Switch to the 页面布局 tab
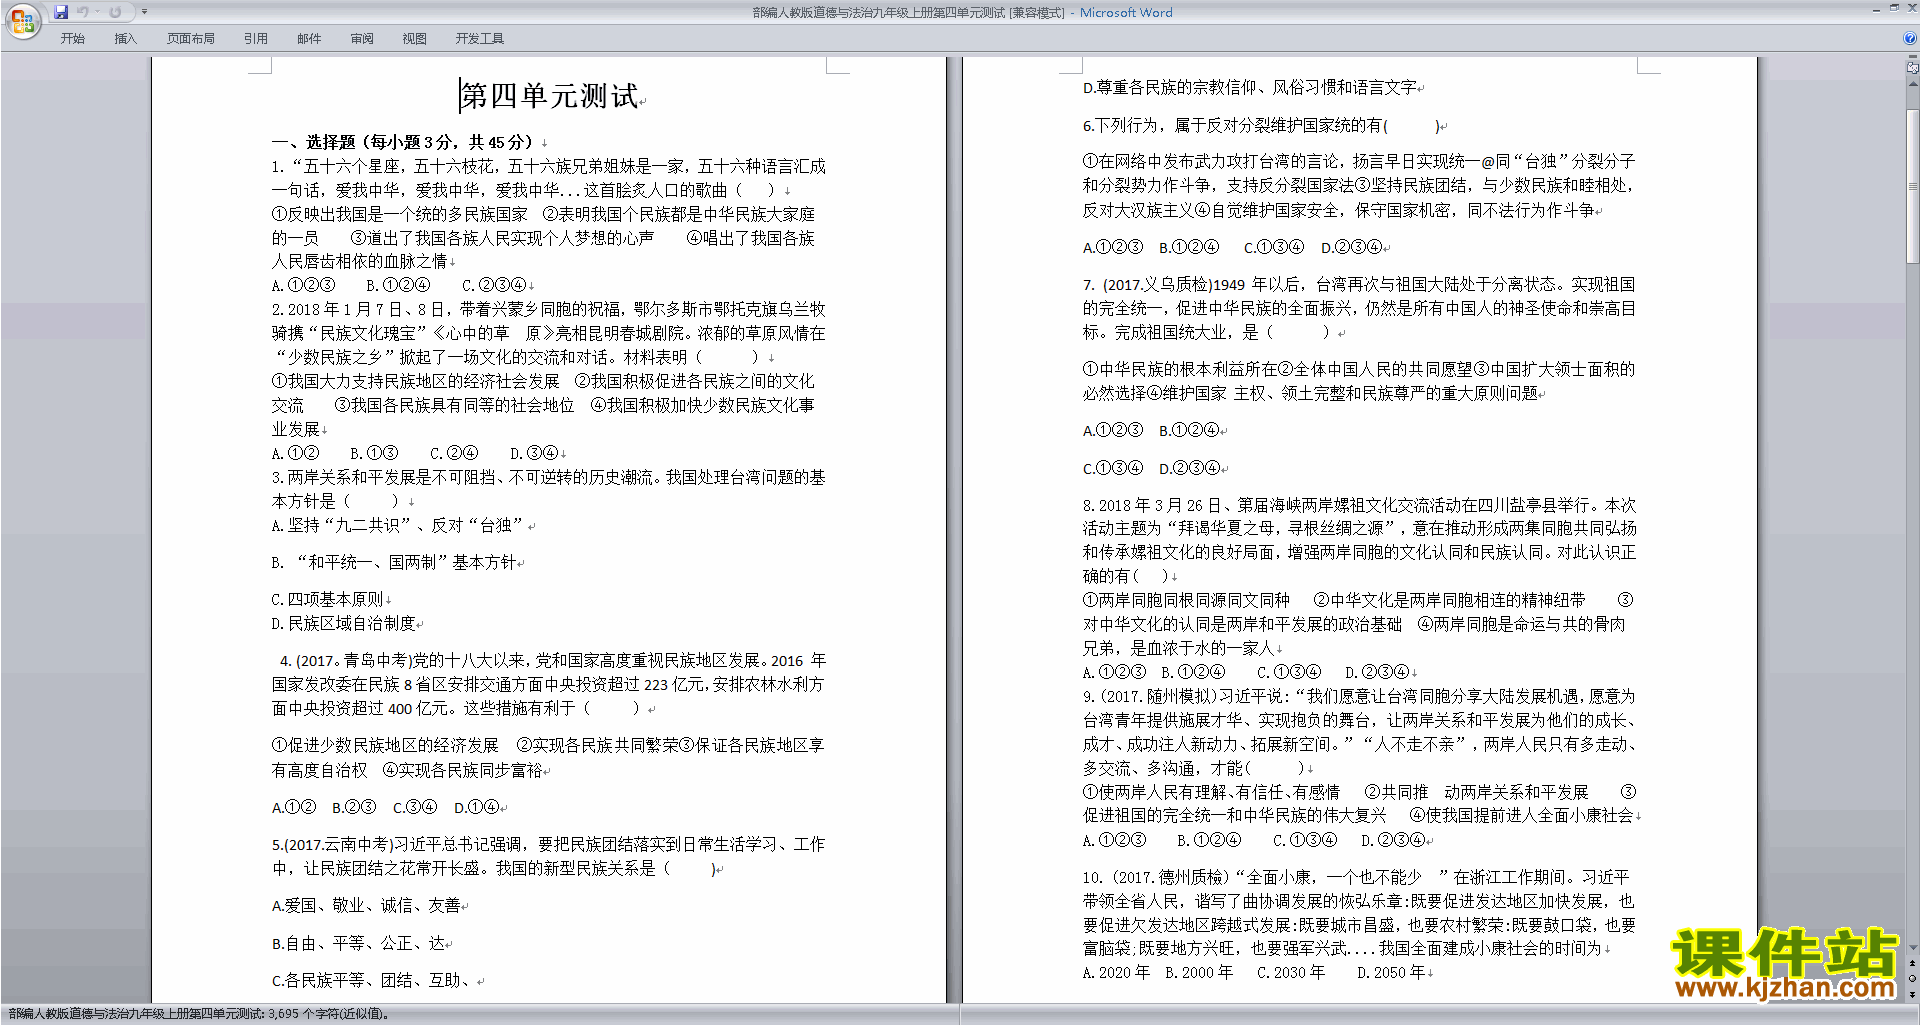Viewport: 1920px width, 1025px height. click(191, 38)
